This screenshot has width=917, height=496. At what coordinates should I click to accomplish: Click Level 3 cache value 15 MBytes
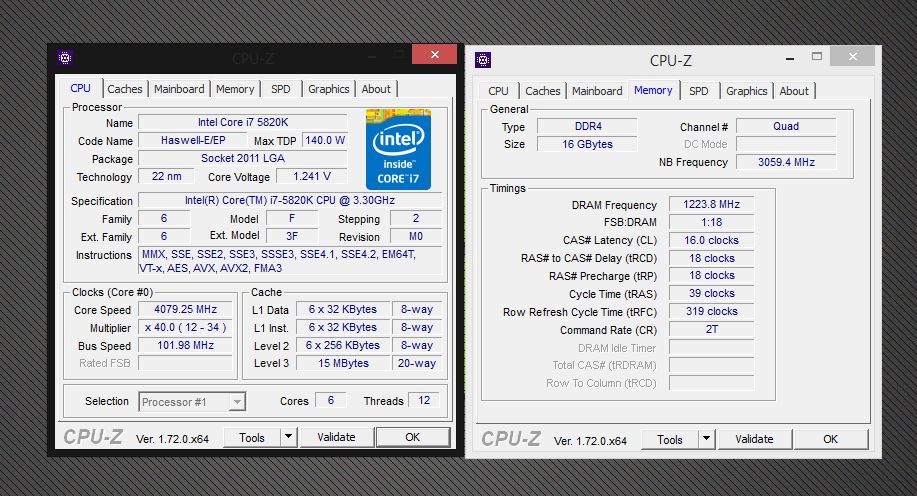coord(343,363)
